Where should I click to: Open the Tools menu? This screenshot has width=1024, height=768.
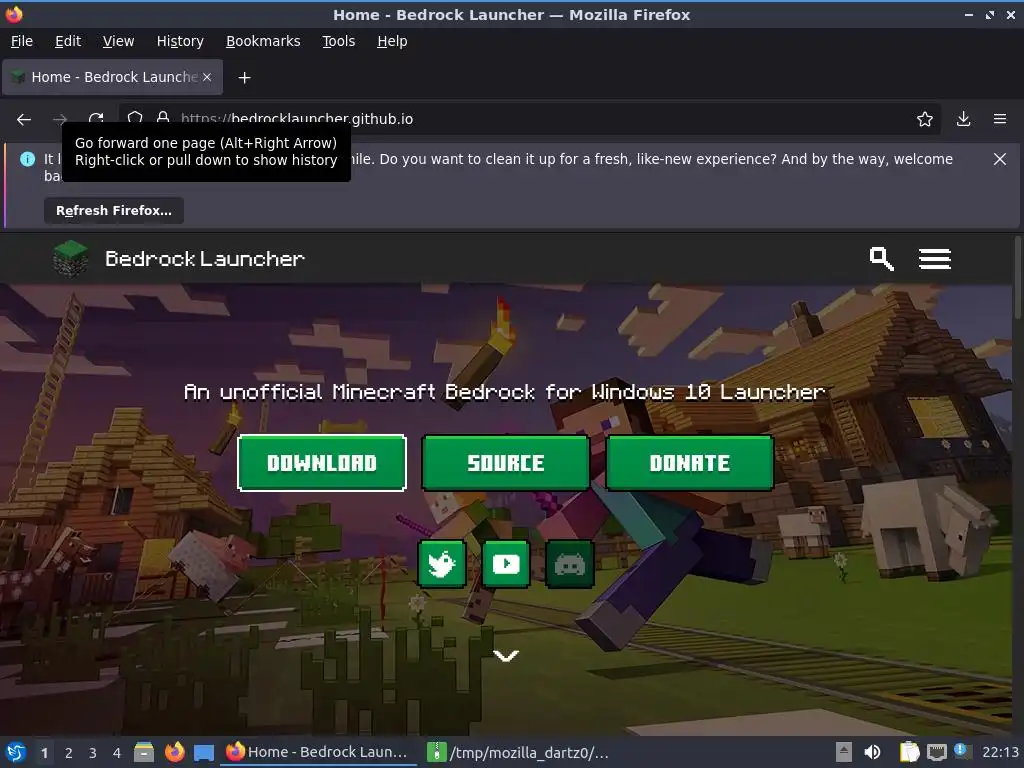[x=338, y=41]
